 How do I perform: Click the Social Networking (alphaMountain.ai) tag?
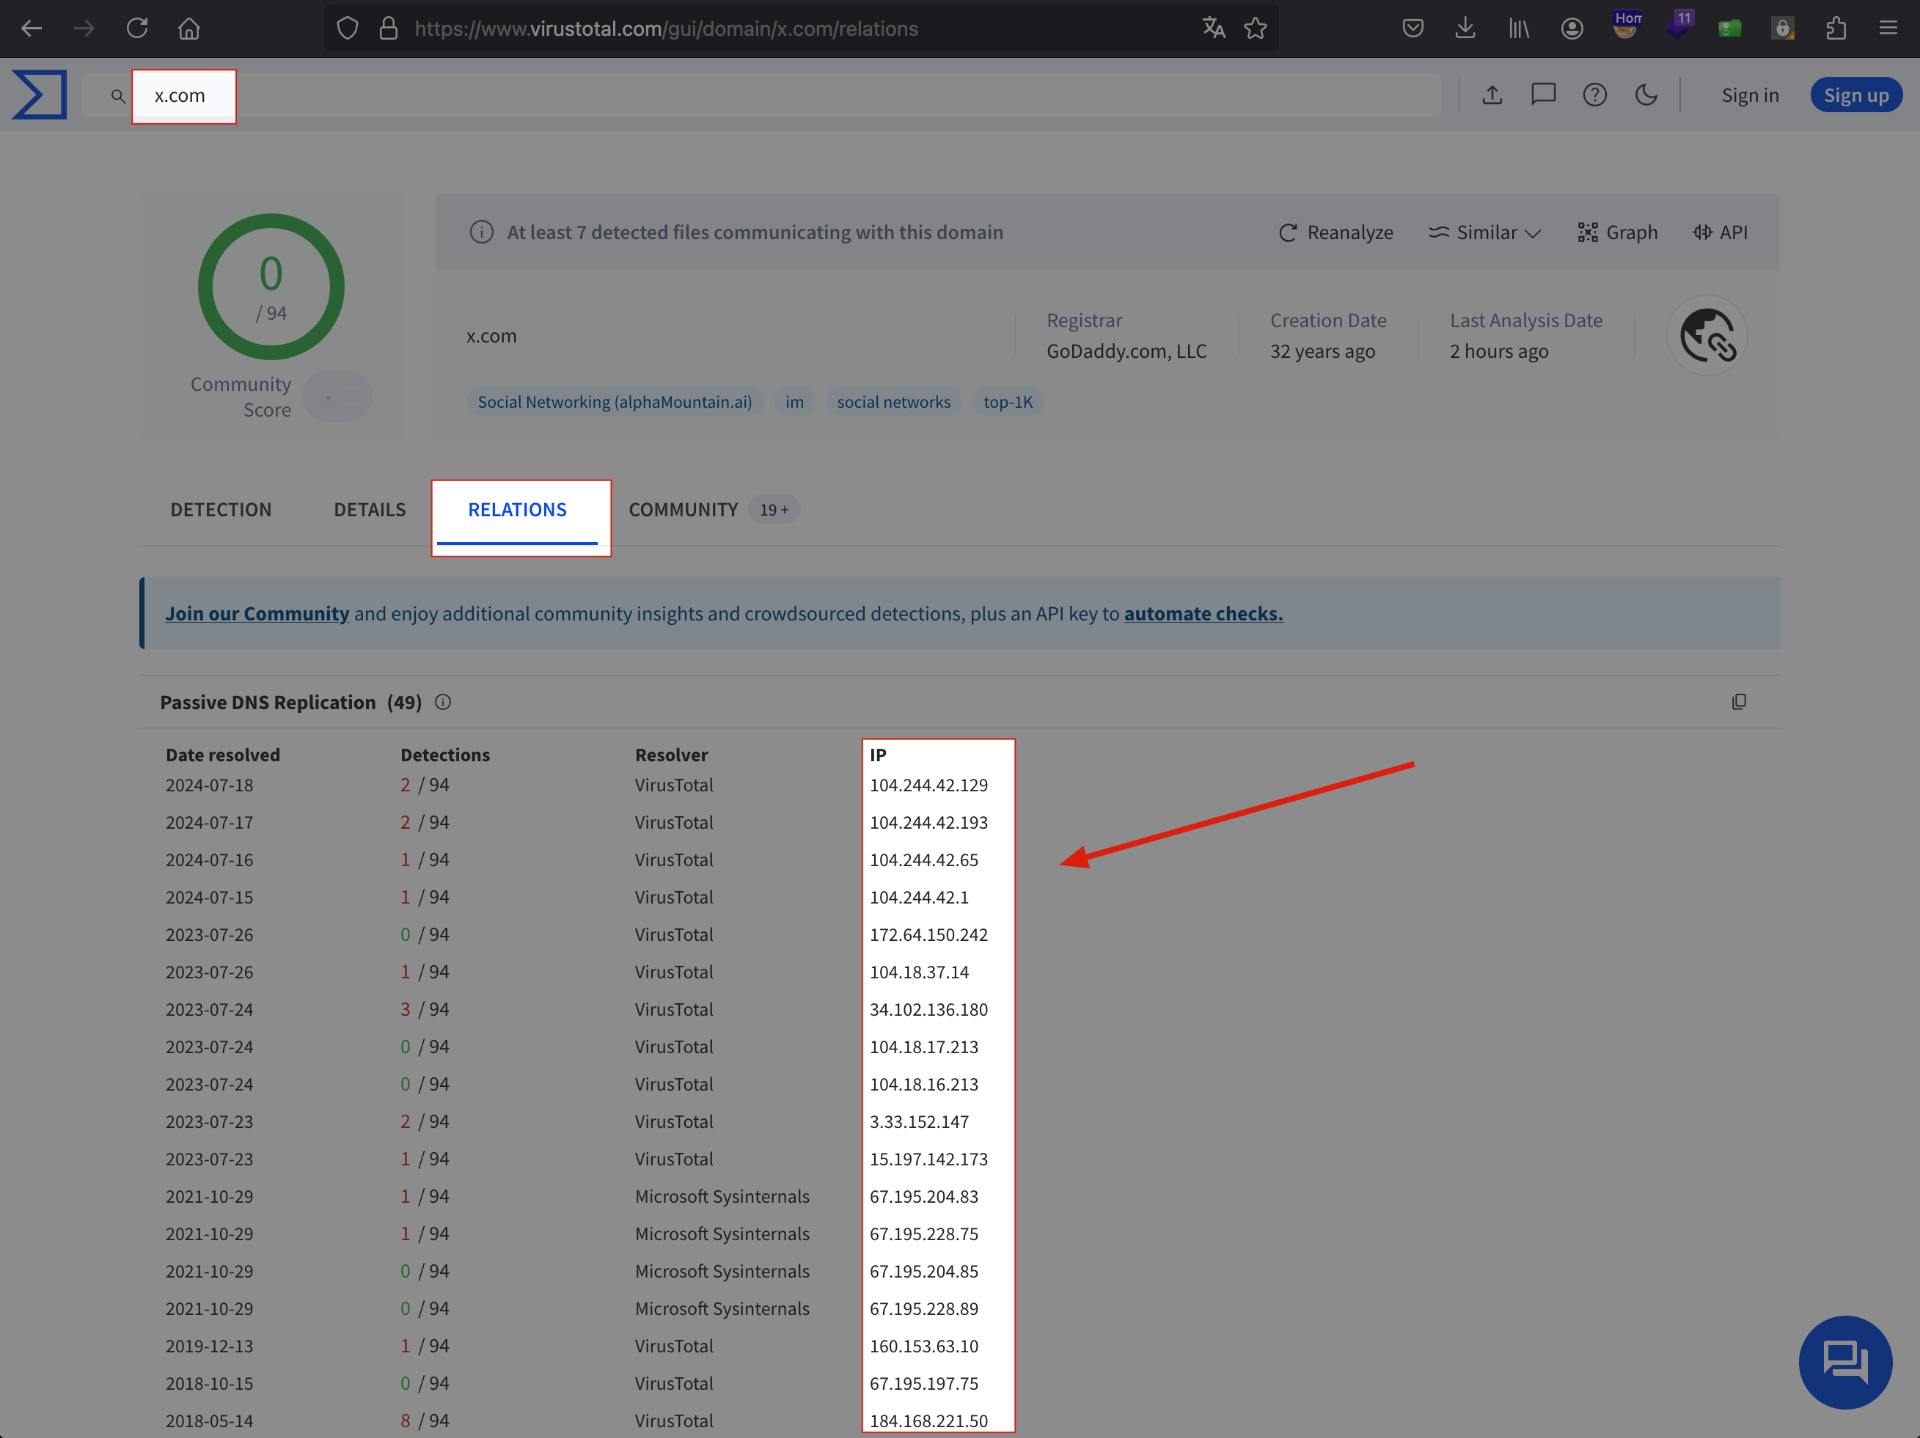pos(615,402)
